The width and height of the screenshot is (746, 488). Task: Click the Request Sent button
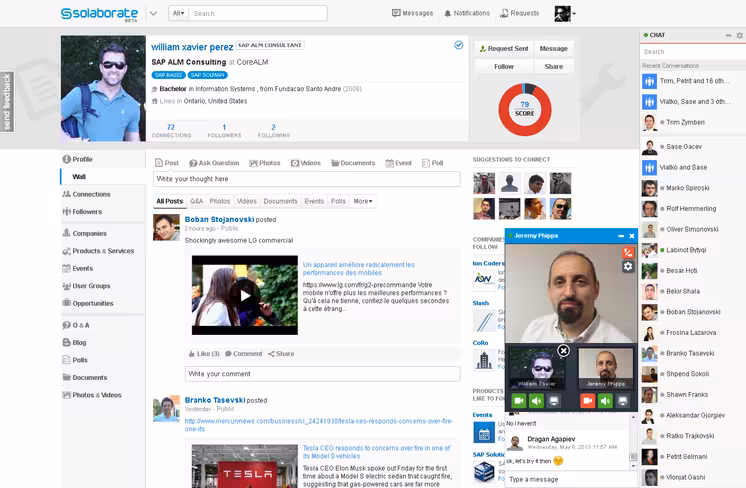[504, 49]
